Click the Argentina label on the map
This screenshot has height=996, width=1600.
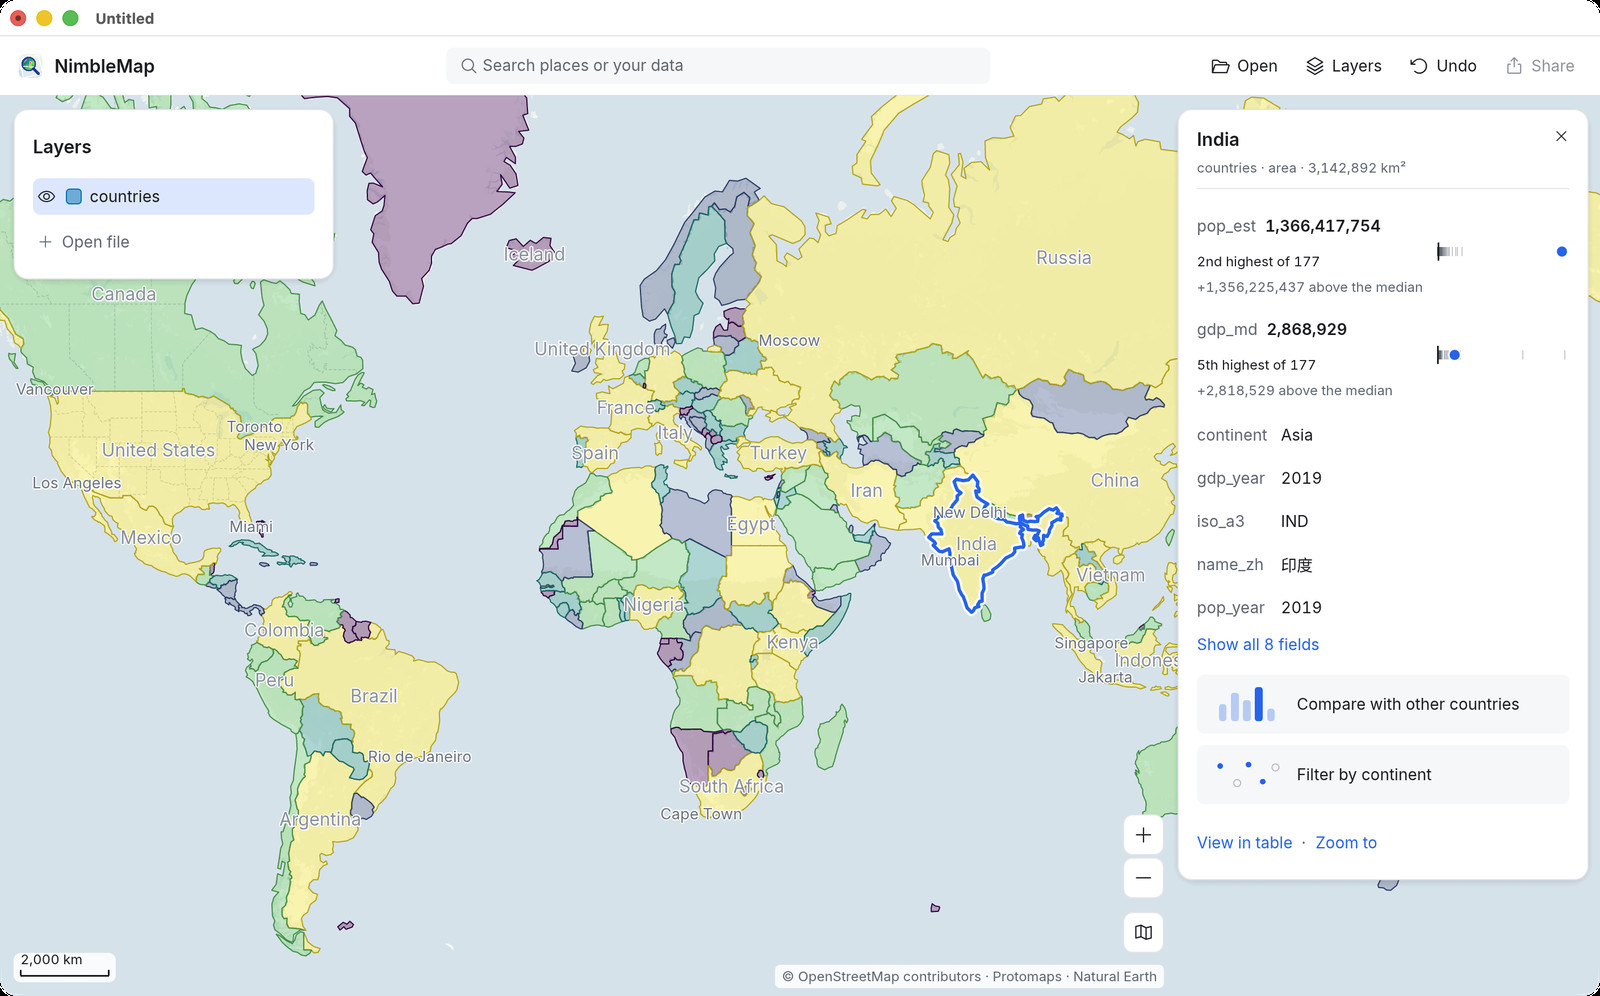tap(320, 820)
